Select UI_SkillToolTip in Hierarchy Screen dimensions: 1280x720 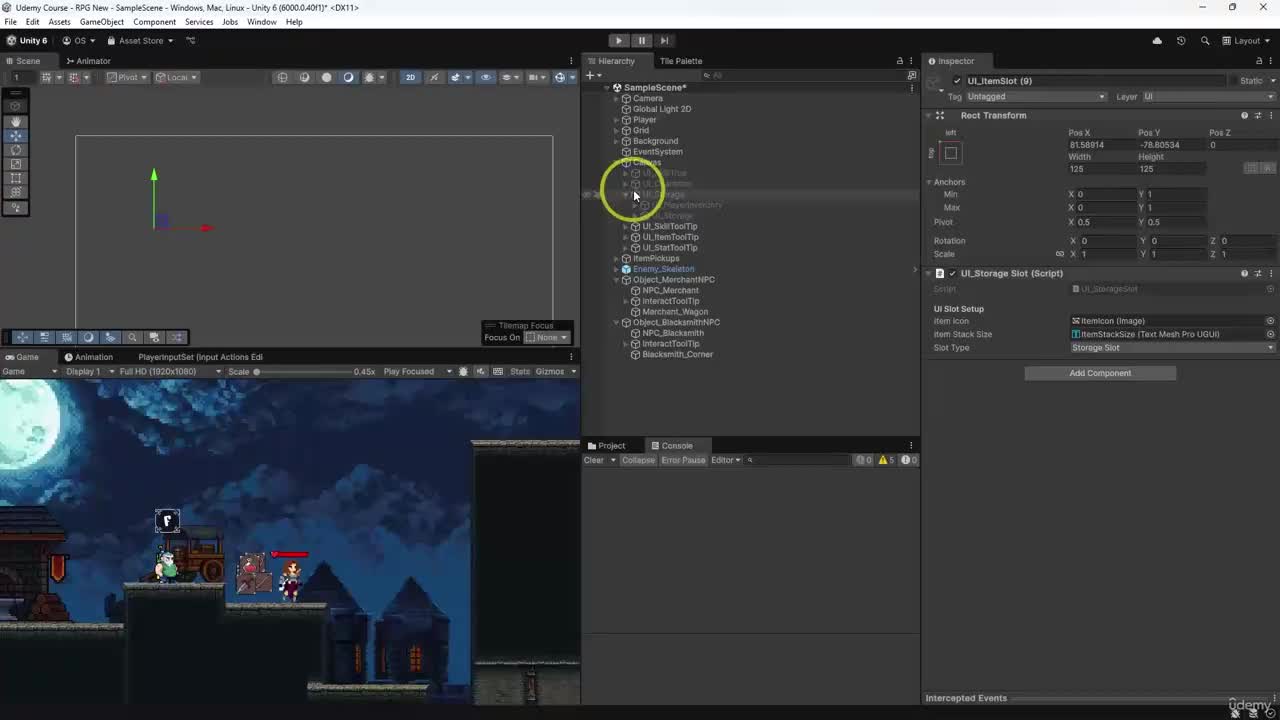(x=669, y=227)
